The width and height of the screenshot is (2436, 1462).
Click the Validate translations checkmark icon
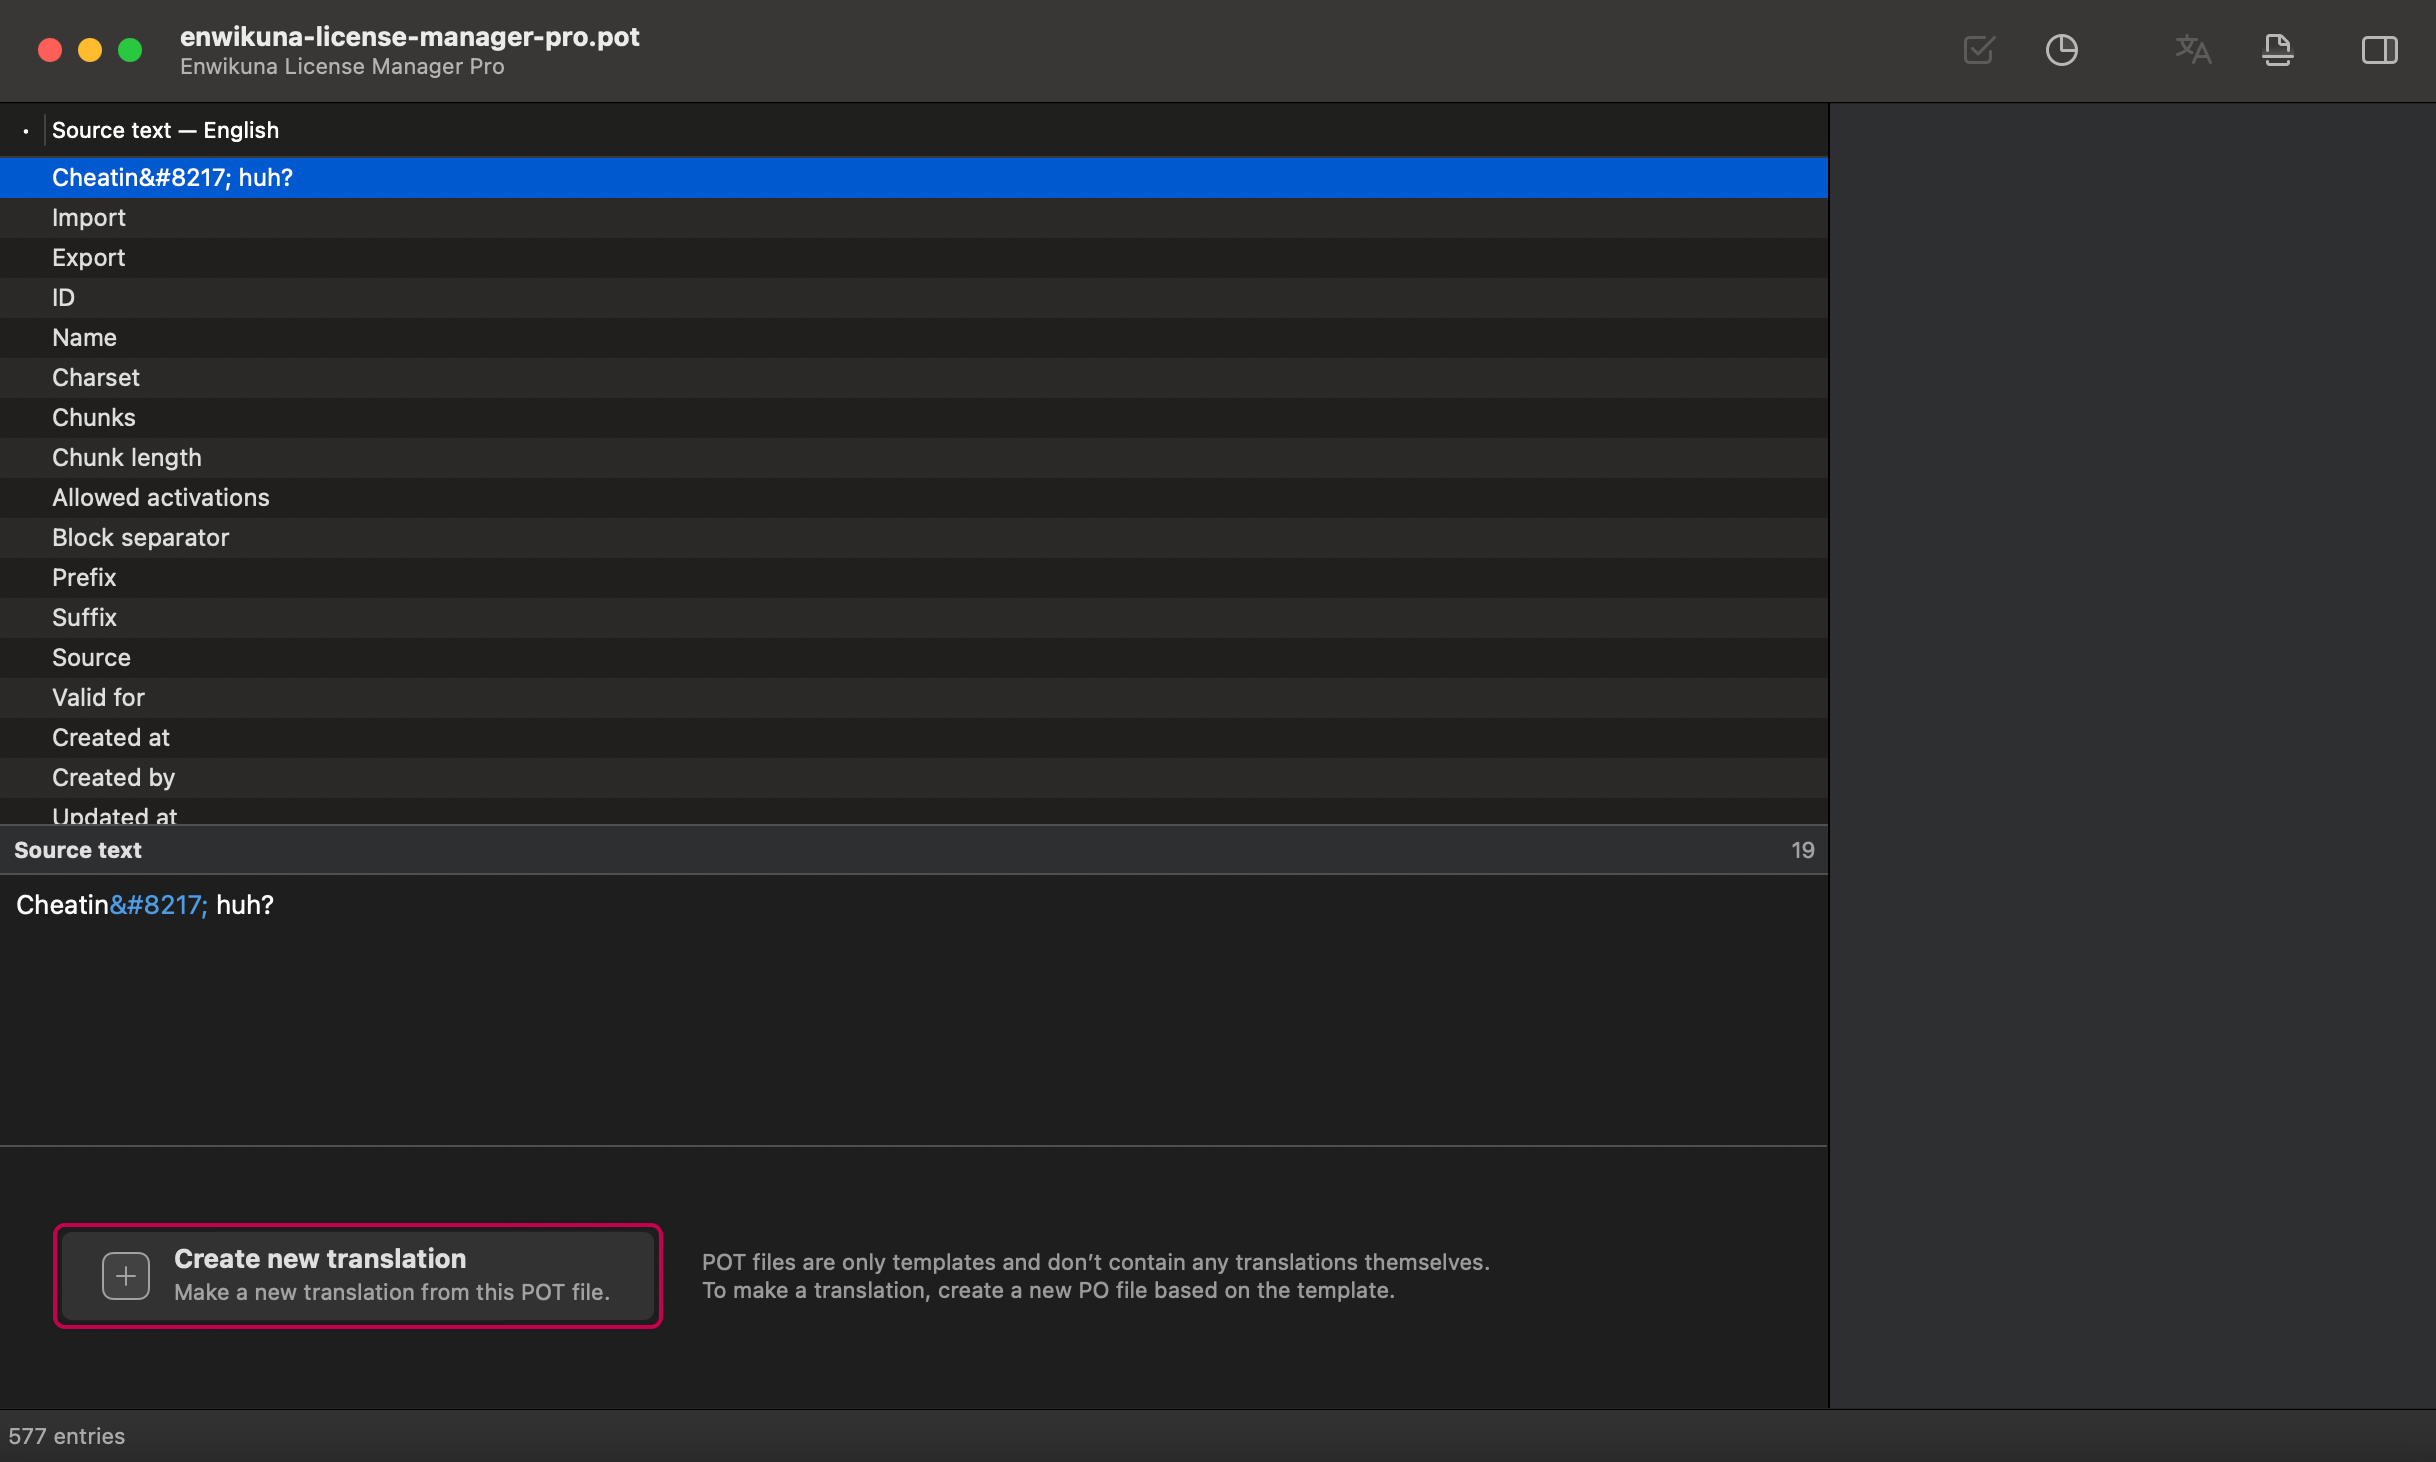pos(1979,50)
